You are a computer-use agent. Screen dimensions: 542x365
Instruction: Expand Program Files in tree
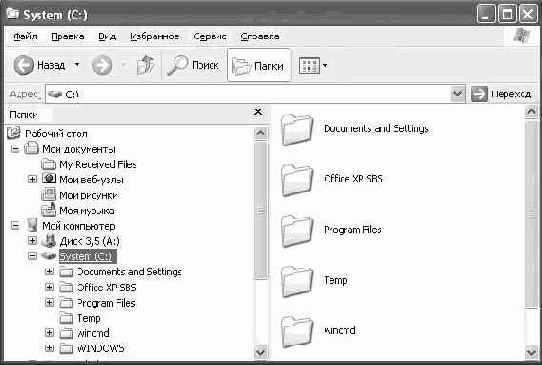49,303
